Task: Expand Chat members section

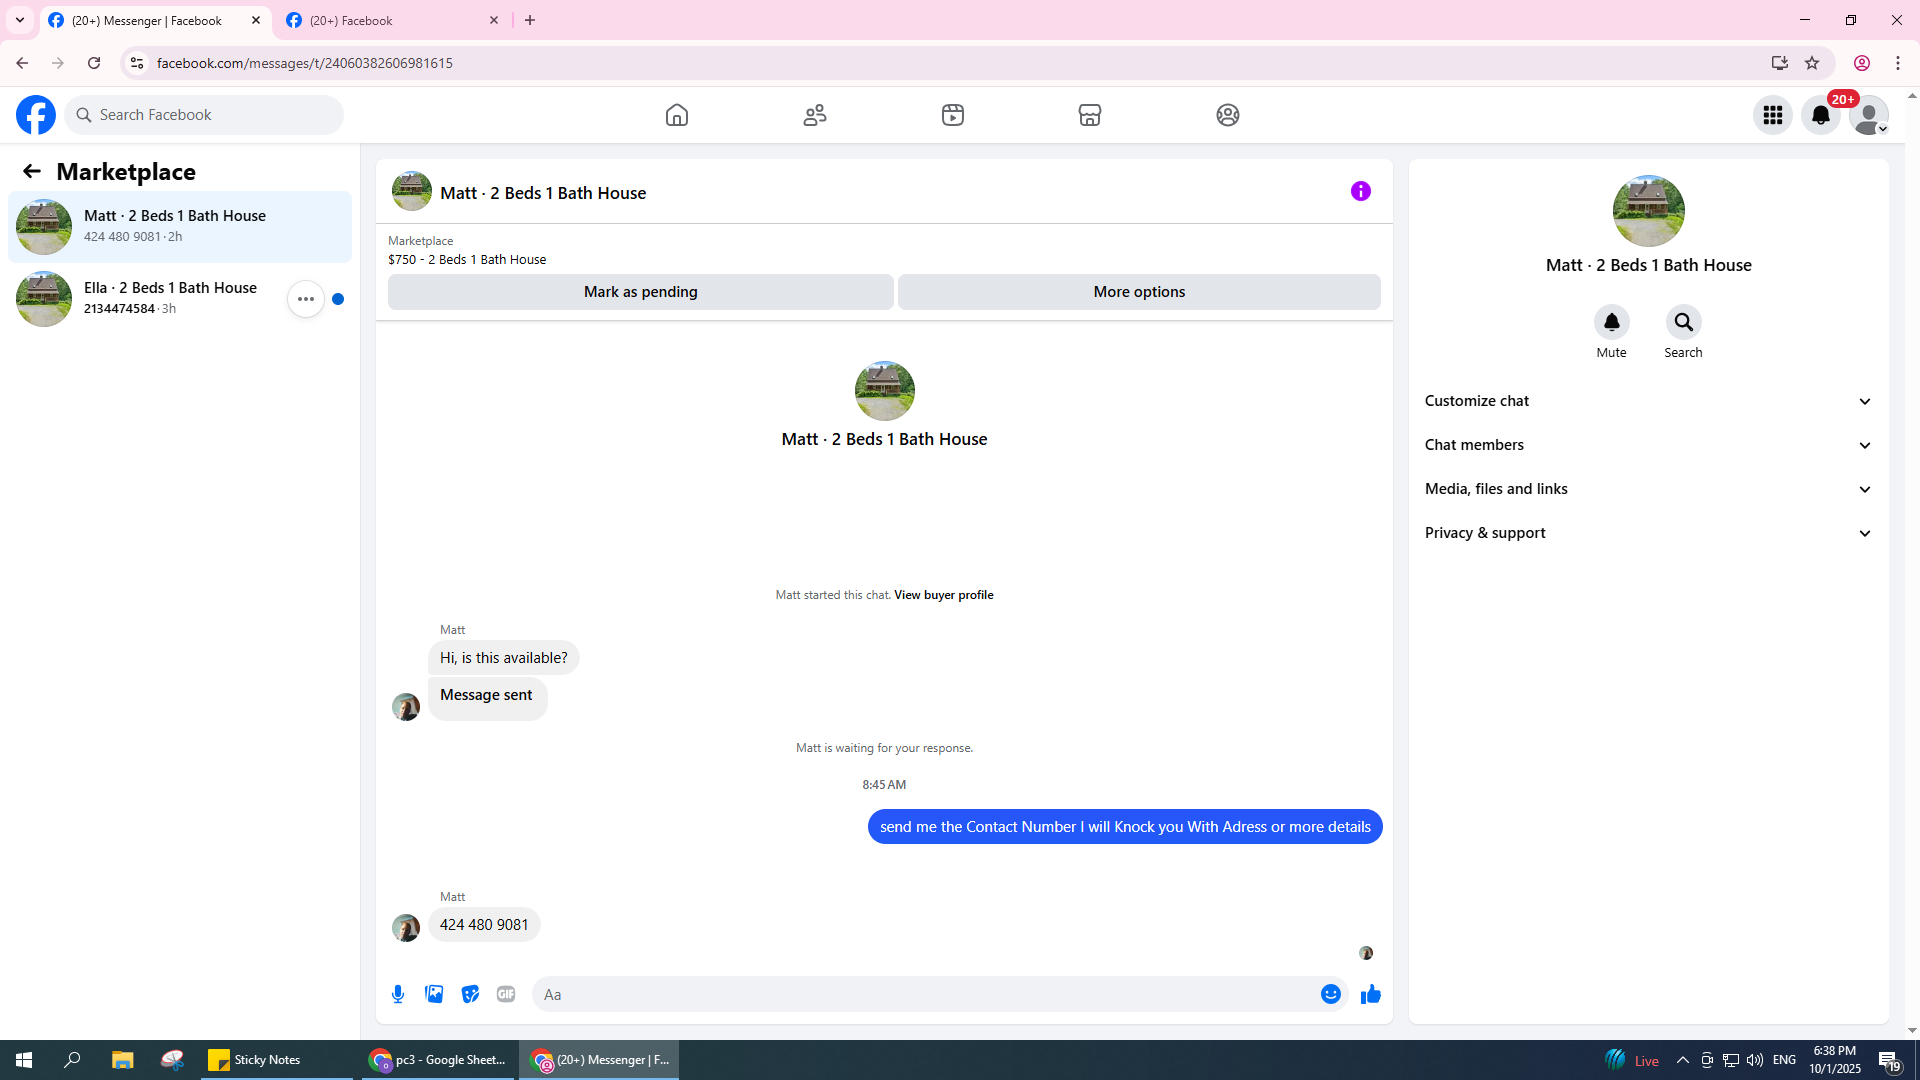Action: click(1648, 445)
